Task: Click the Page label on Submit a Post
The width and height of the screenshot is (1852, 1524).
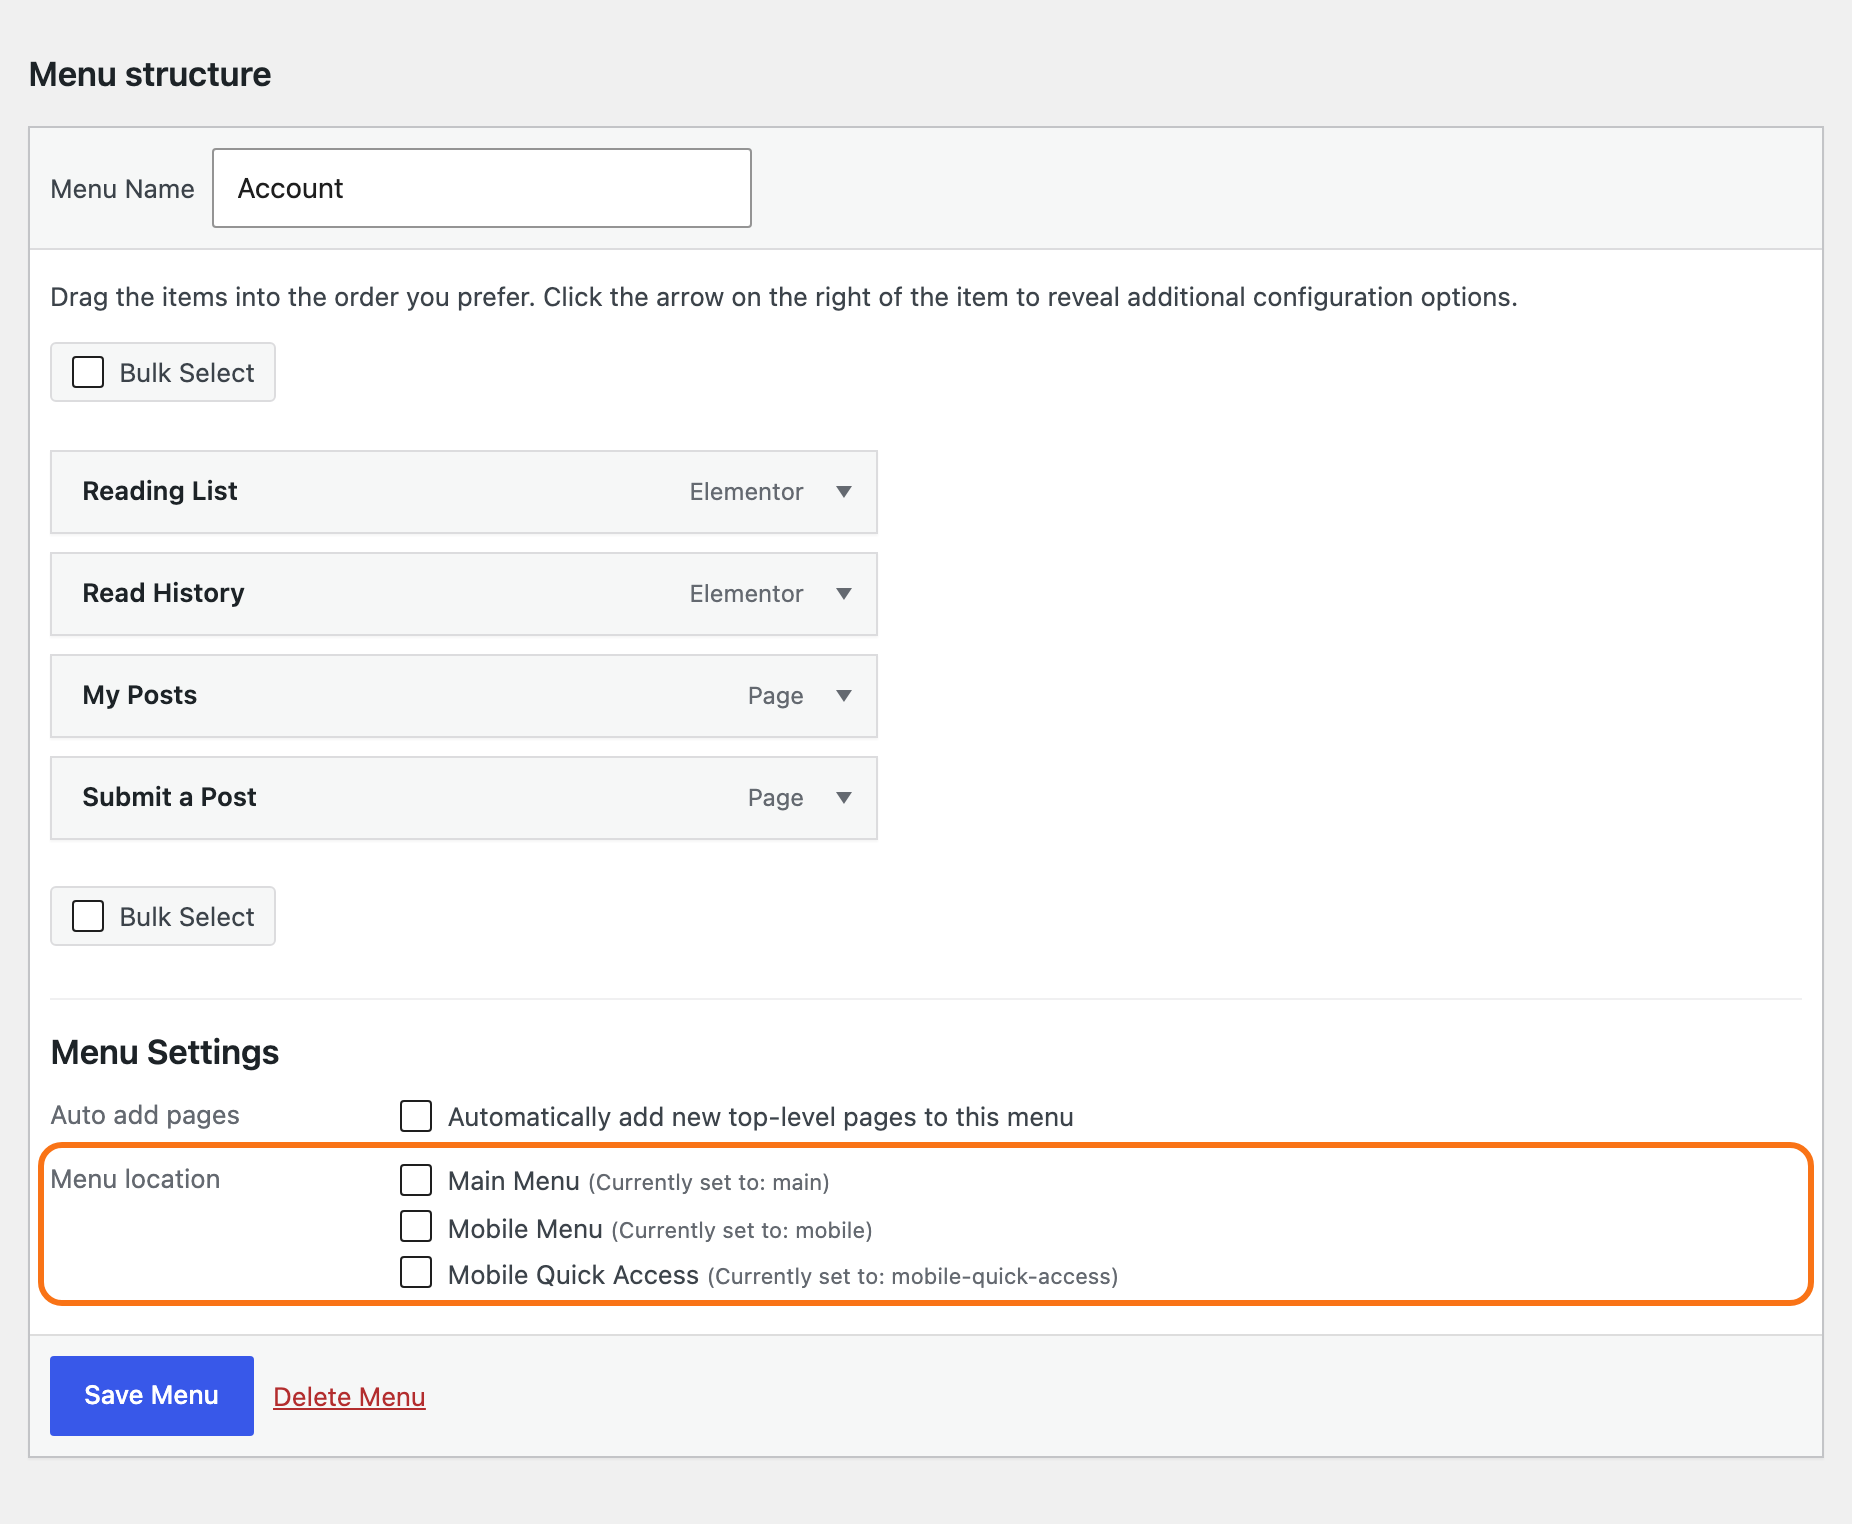Action: 776,798
